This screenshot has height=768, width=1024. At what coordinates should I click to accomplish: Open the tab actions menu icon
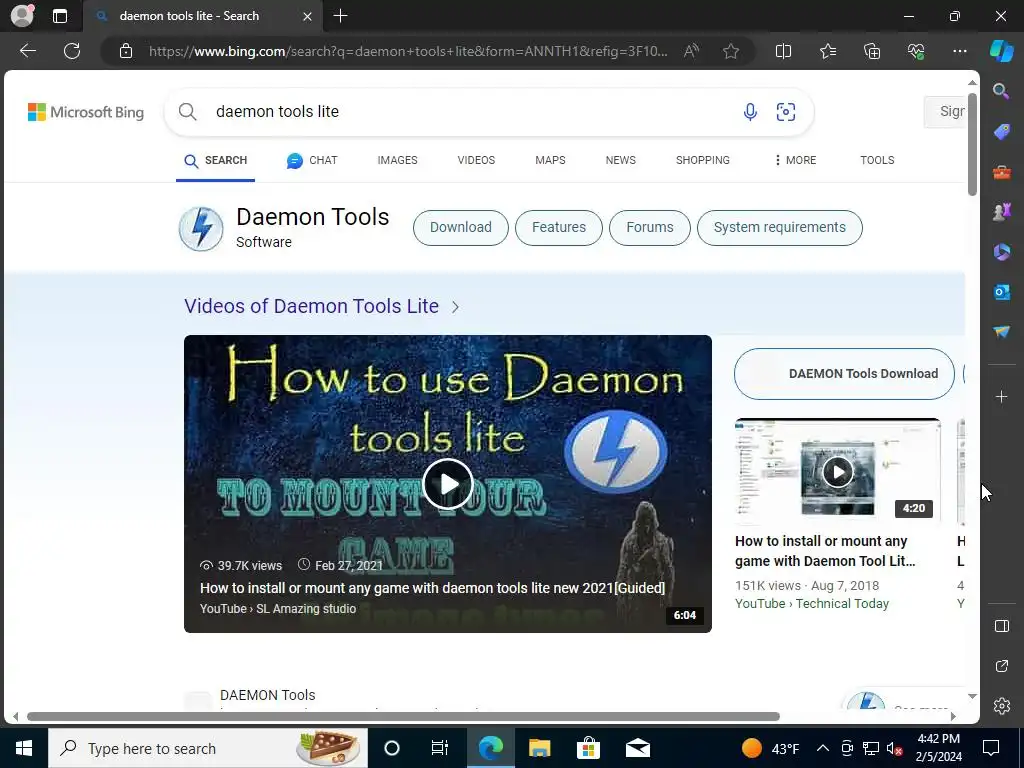pyautogui.click(x=60, y=16)
